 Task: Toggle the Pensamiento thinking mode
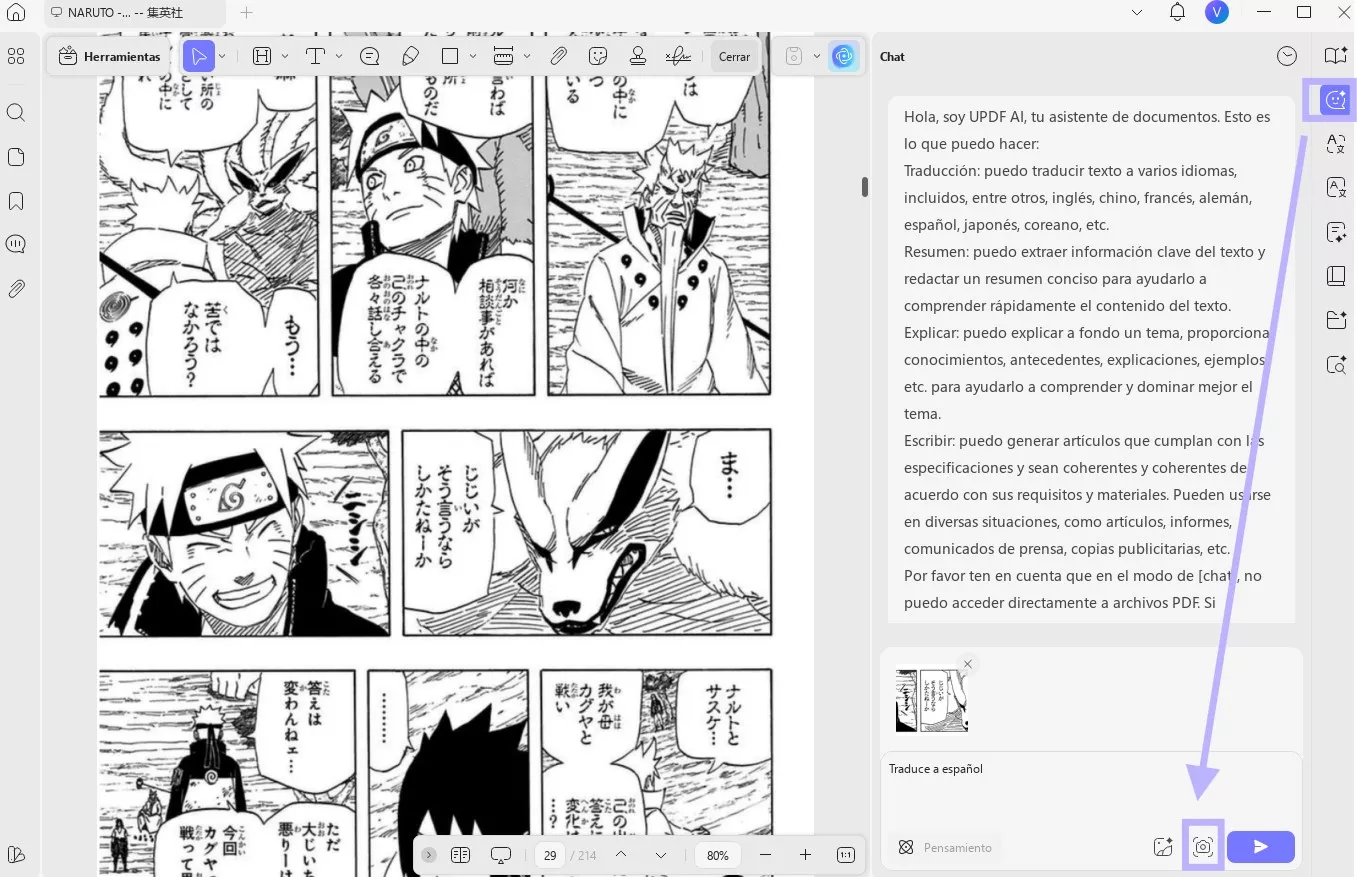click(945, 847)
